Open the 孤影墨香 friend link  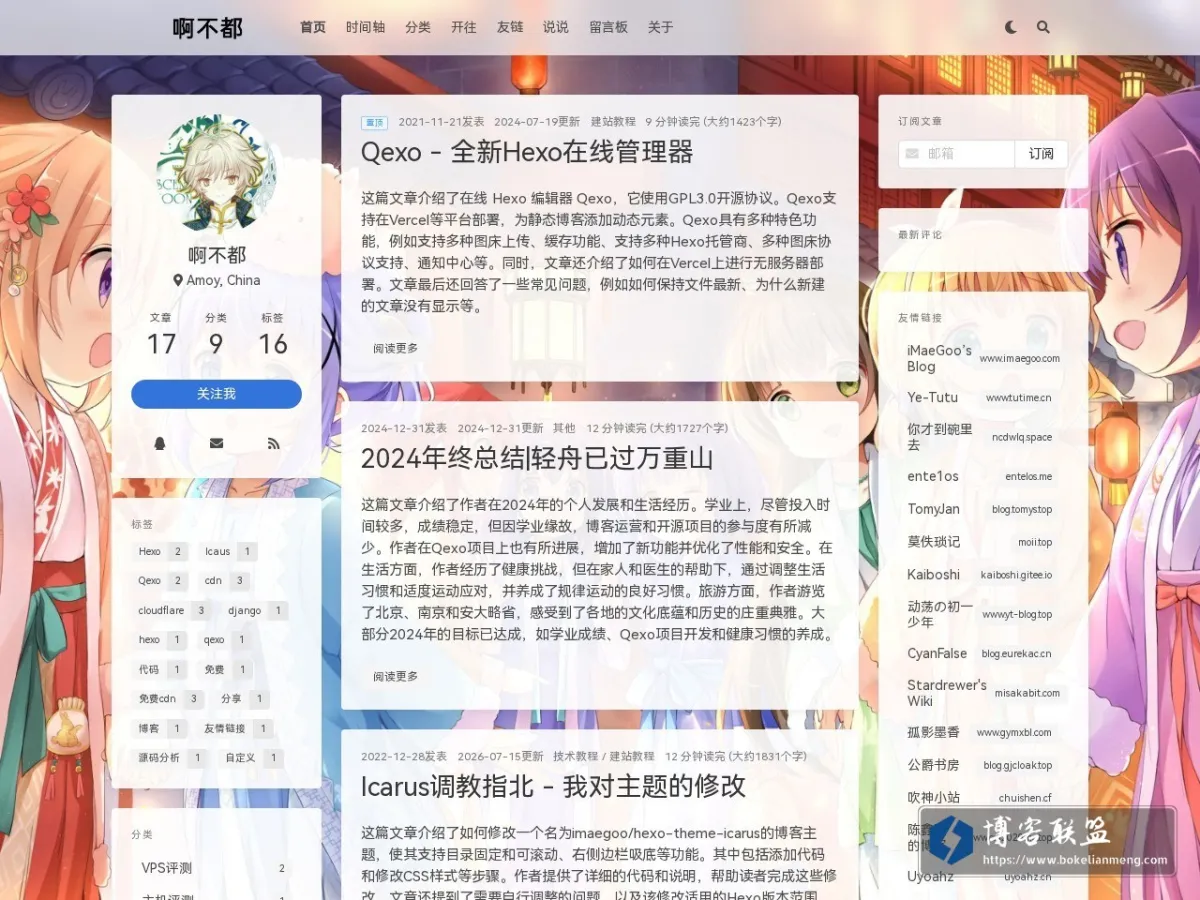(x=983, y=732)
